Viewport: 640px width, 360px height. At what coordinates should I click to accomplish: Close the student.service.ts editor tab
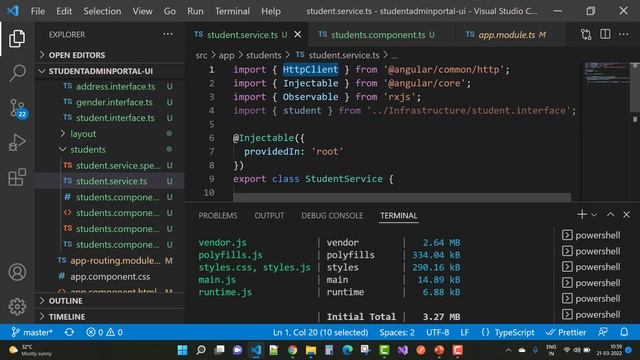click(x=298, y=35)
